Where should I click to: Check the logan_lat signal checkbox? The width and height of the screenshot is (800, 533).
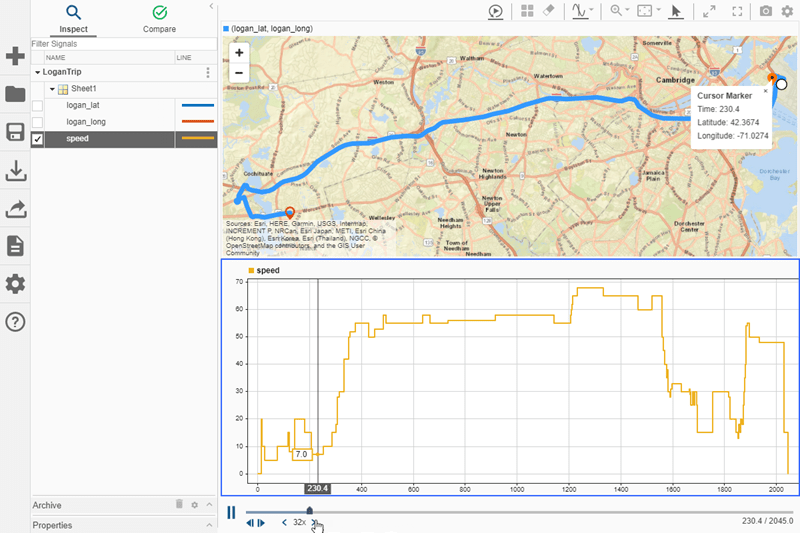click(37, 106)
